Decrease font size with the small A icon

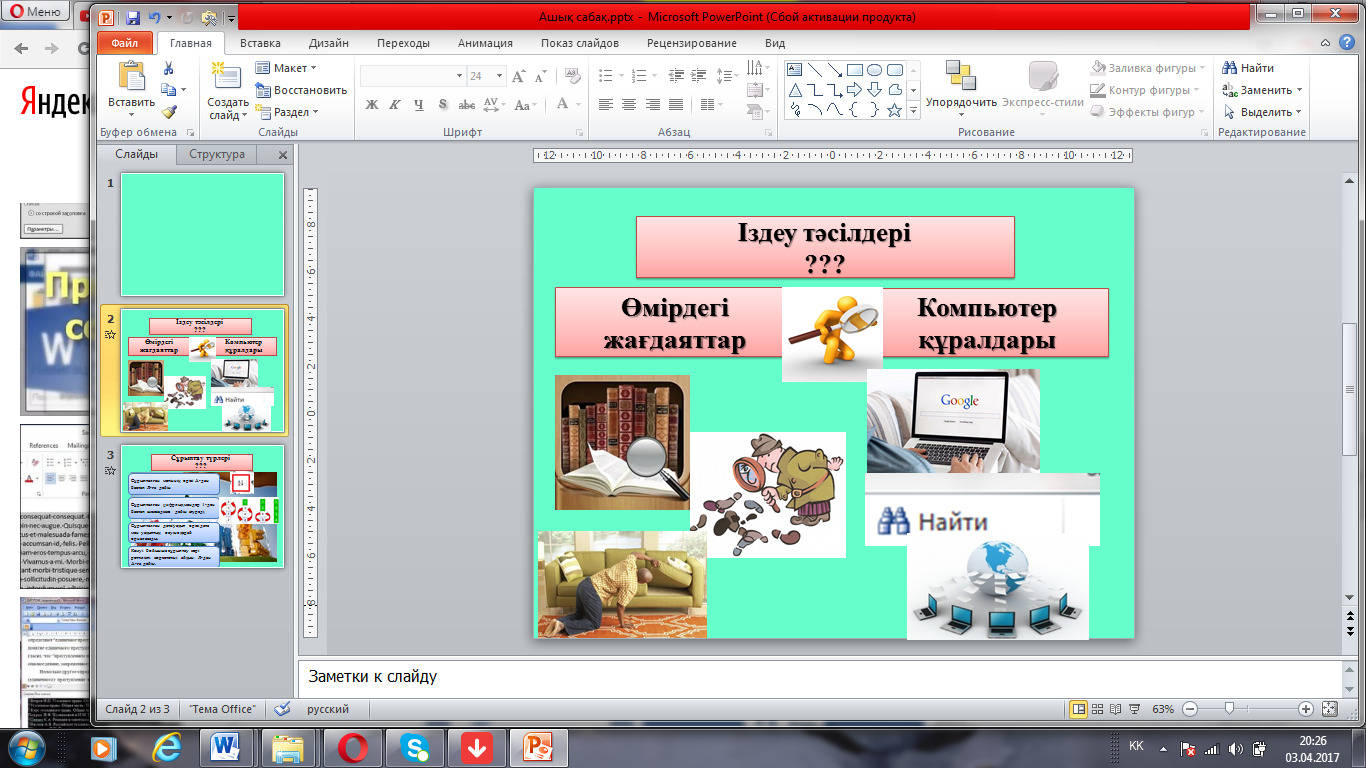[x=542, y=76]
